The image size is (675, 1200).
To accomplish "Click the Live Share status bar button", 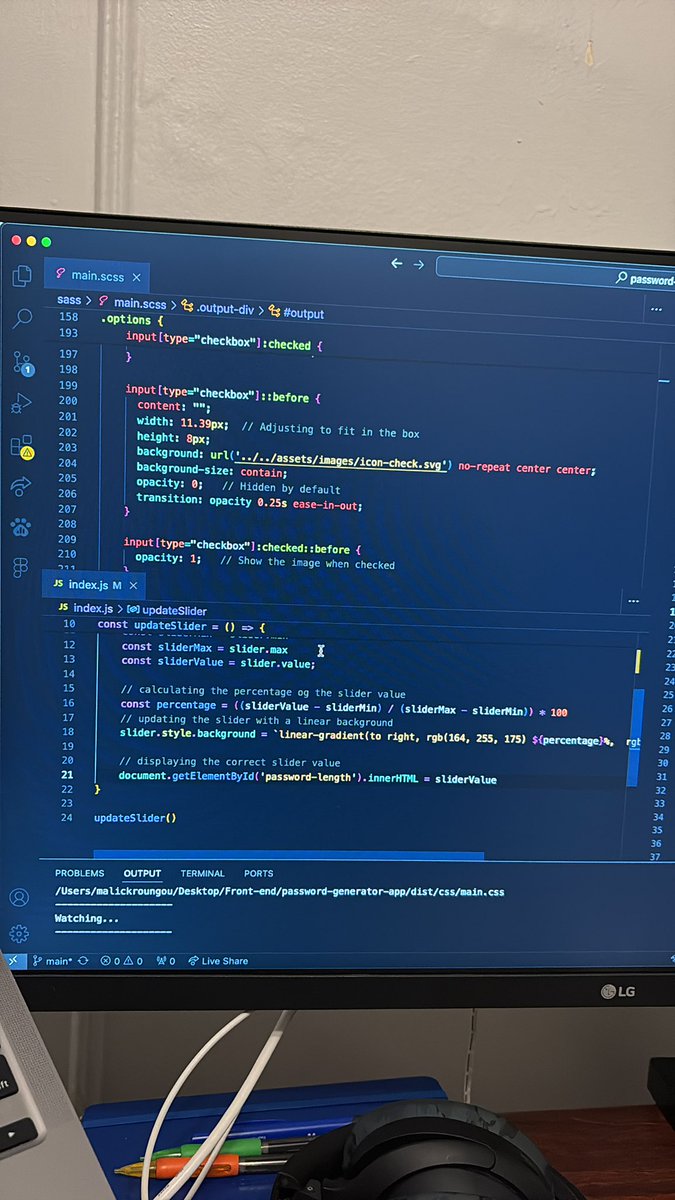I will [x=217, y=961].
